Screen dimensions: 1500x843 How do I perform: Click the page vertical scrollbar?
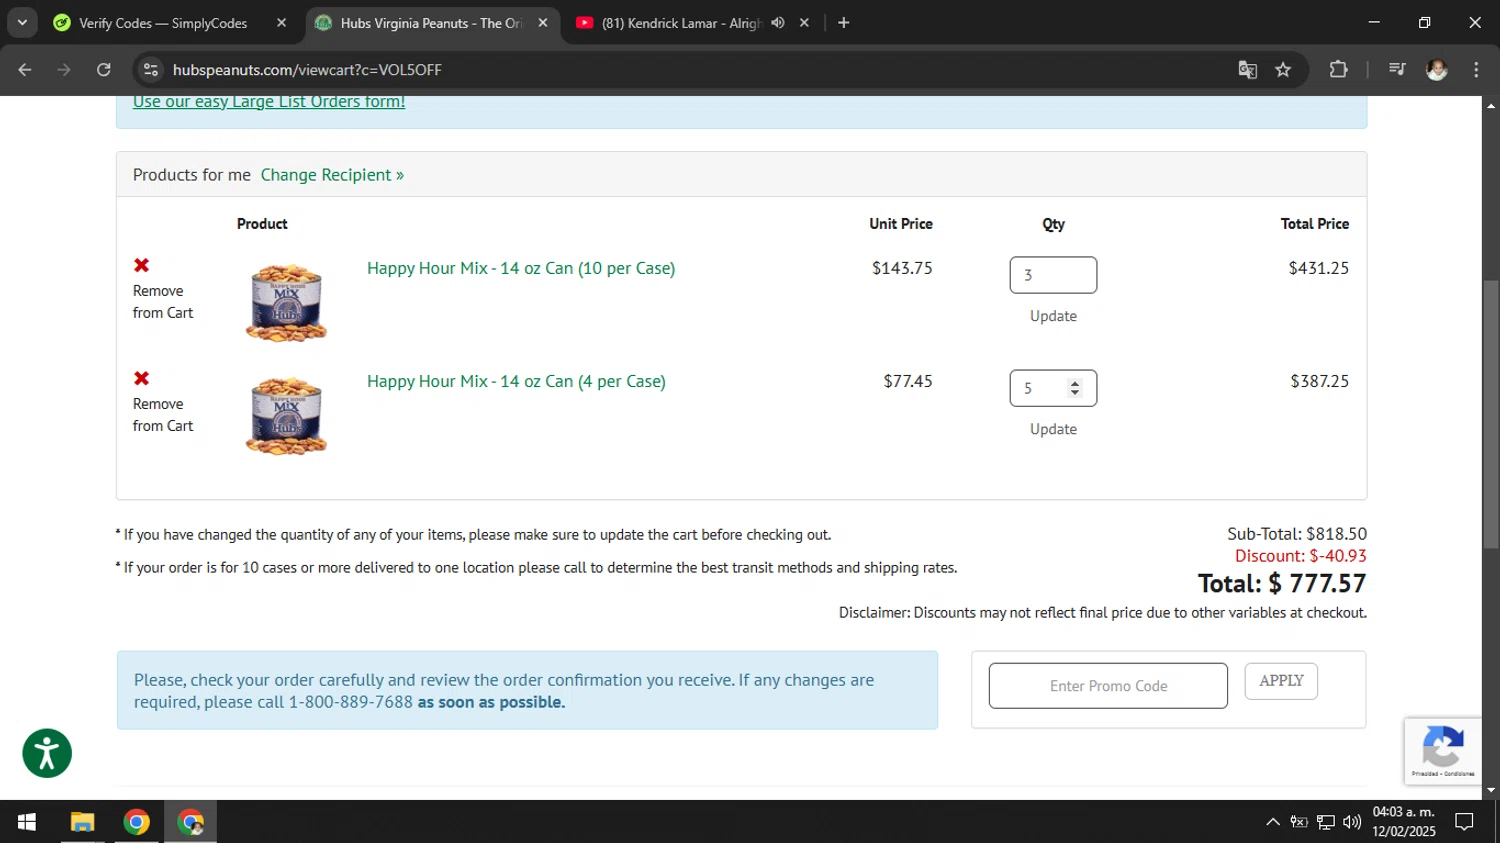[x=1491, y=414]
